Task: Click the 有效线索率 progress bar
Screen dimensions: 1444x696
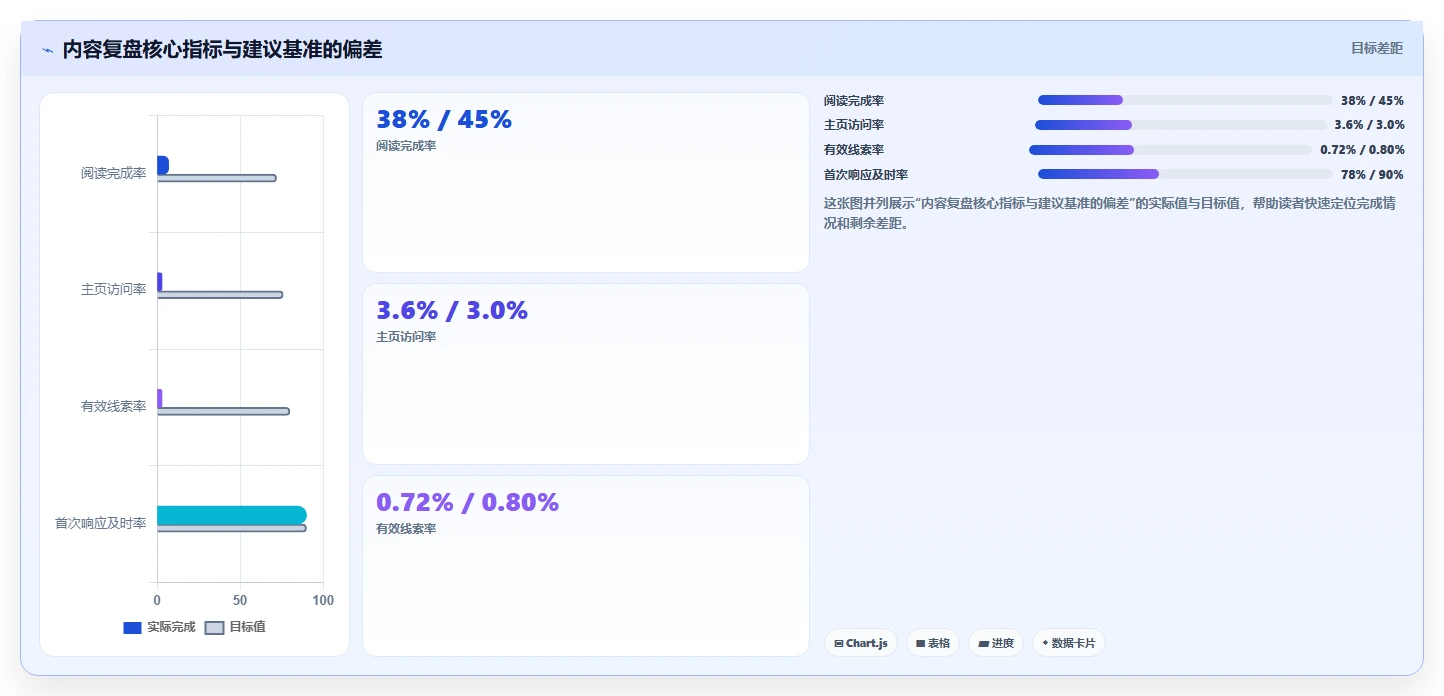Action: pyautogui.click(x=1170, y=150)
